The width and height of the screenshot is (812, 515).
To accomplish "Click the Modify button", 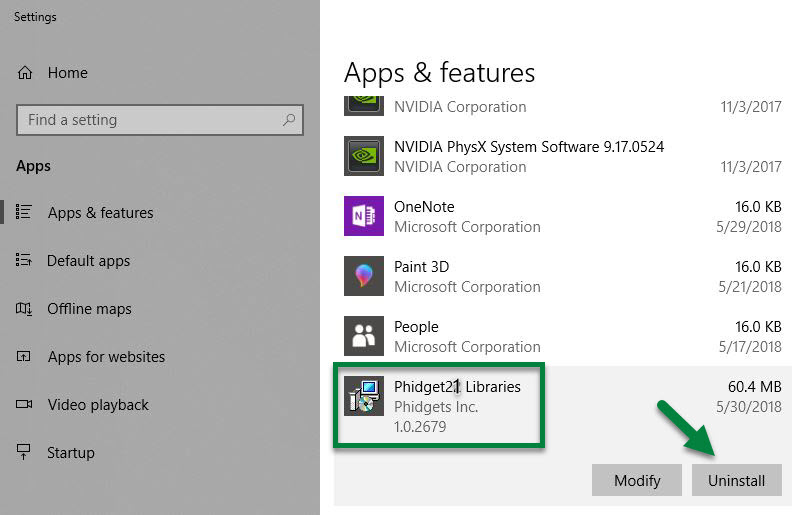I will [637, 480].
